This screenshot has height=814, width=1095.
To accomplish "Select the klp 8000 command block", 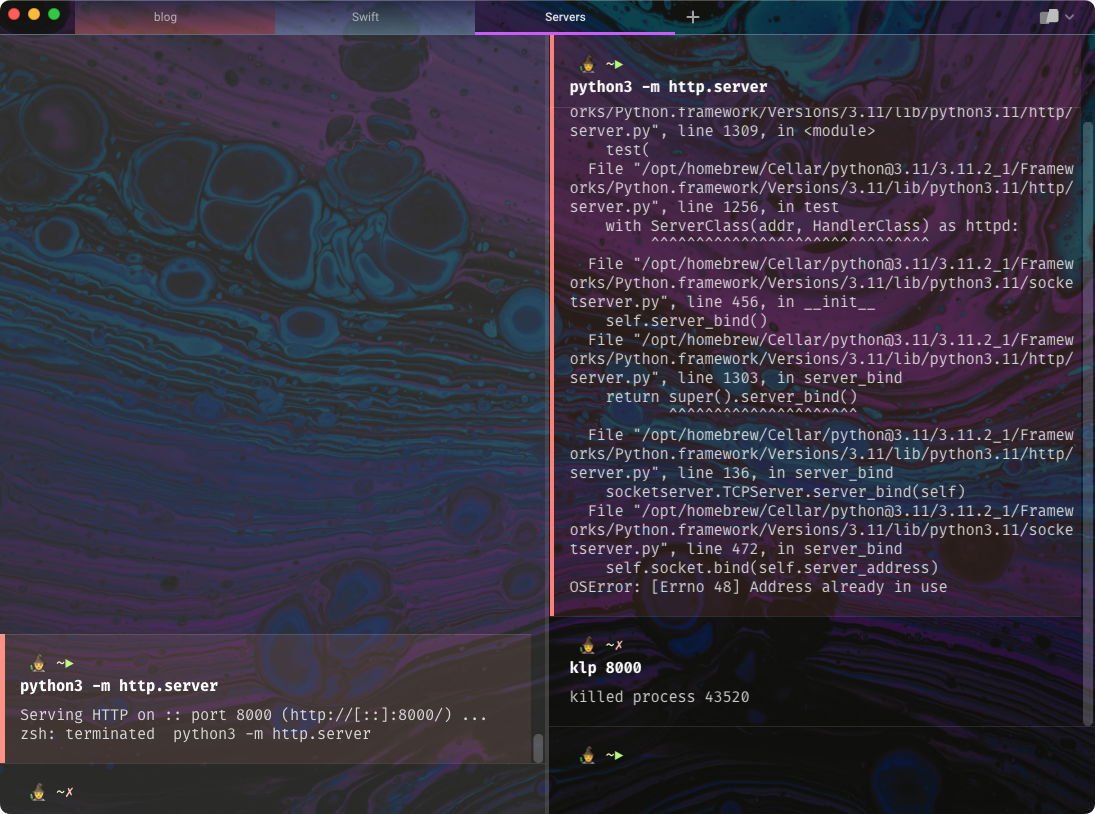I will click(605, 668).
